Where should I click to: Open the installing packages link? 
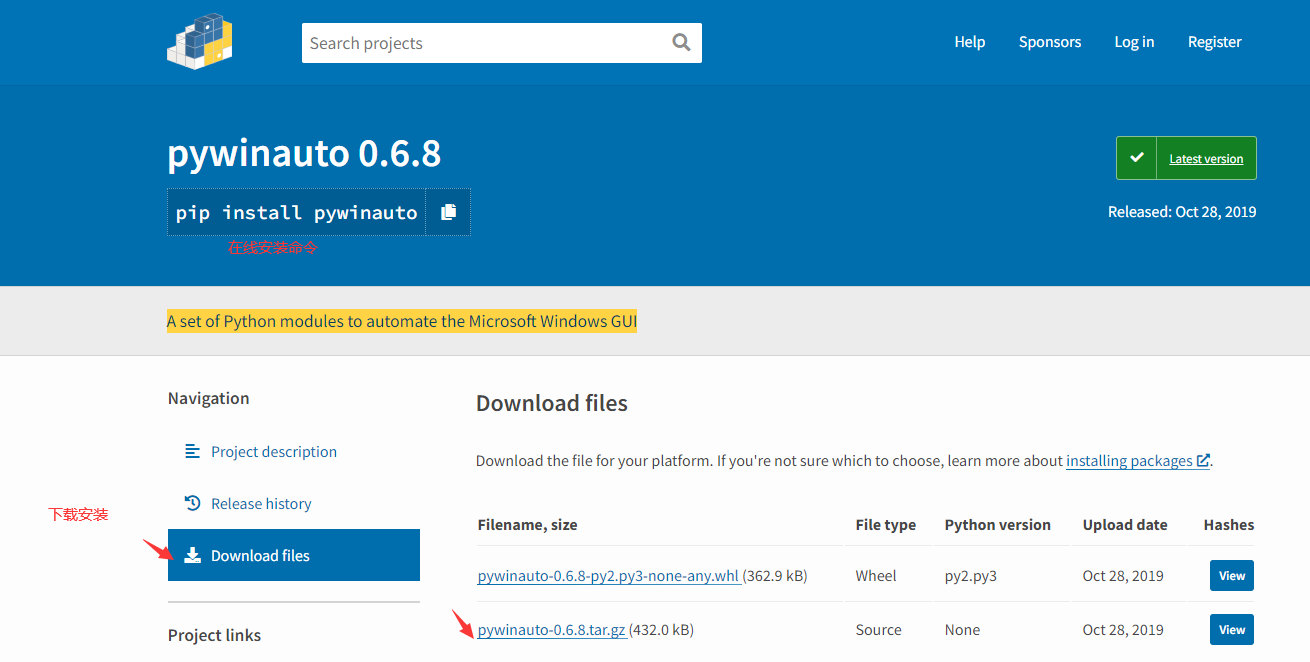[x=1129, y=461]
